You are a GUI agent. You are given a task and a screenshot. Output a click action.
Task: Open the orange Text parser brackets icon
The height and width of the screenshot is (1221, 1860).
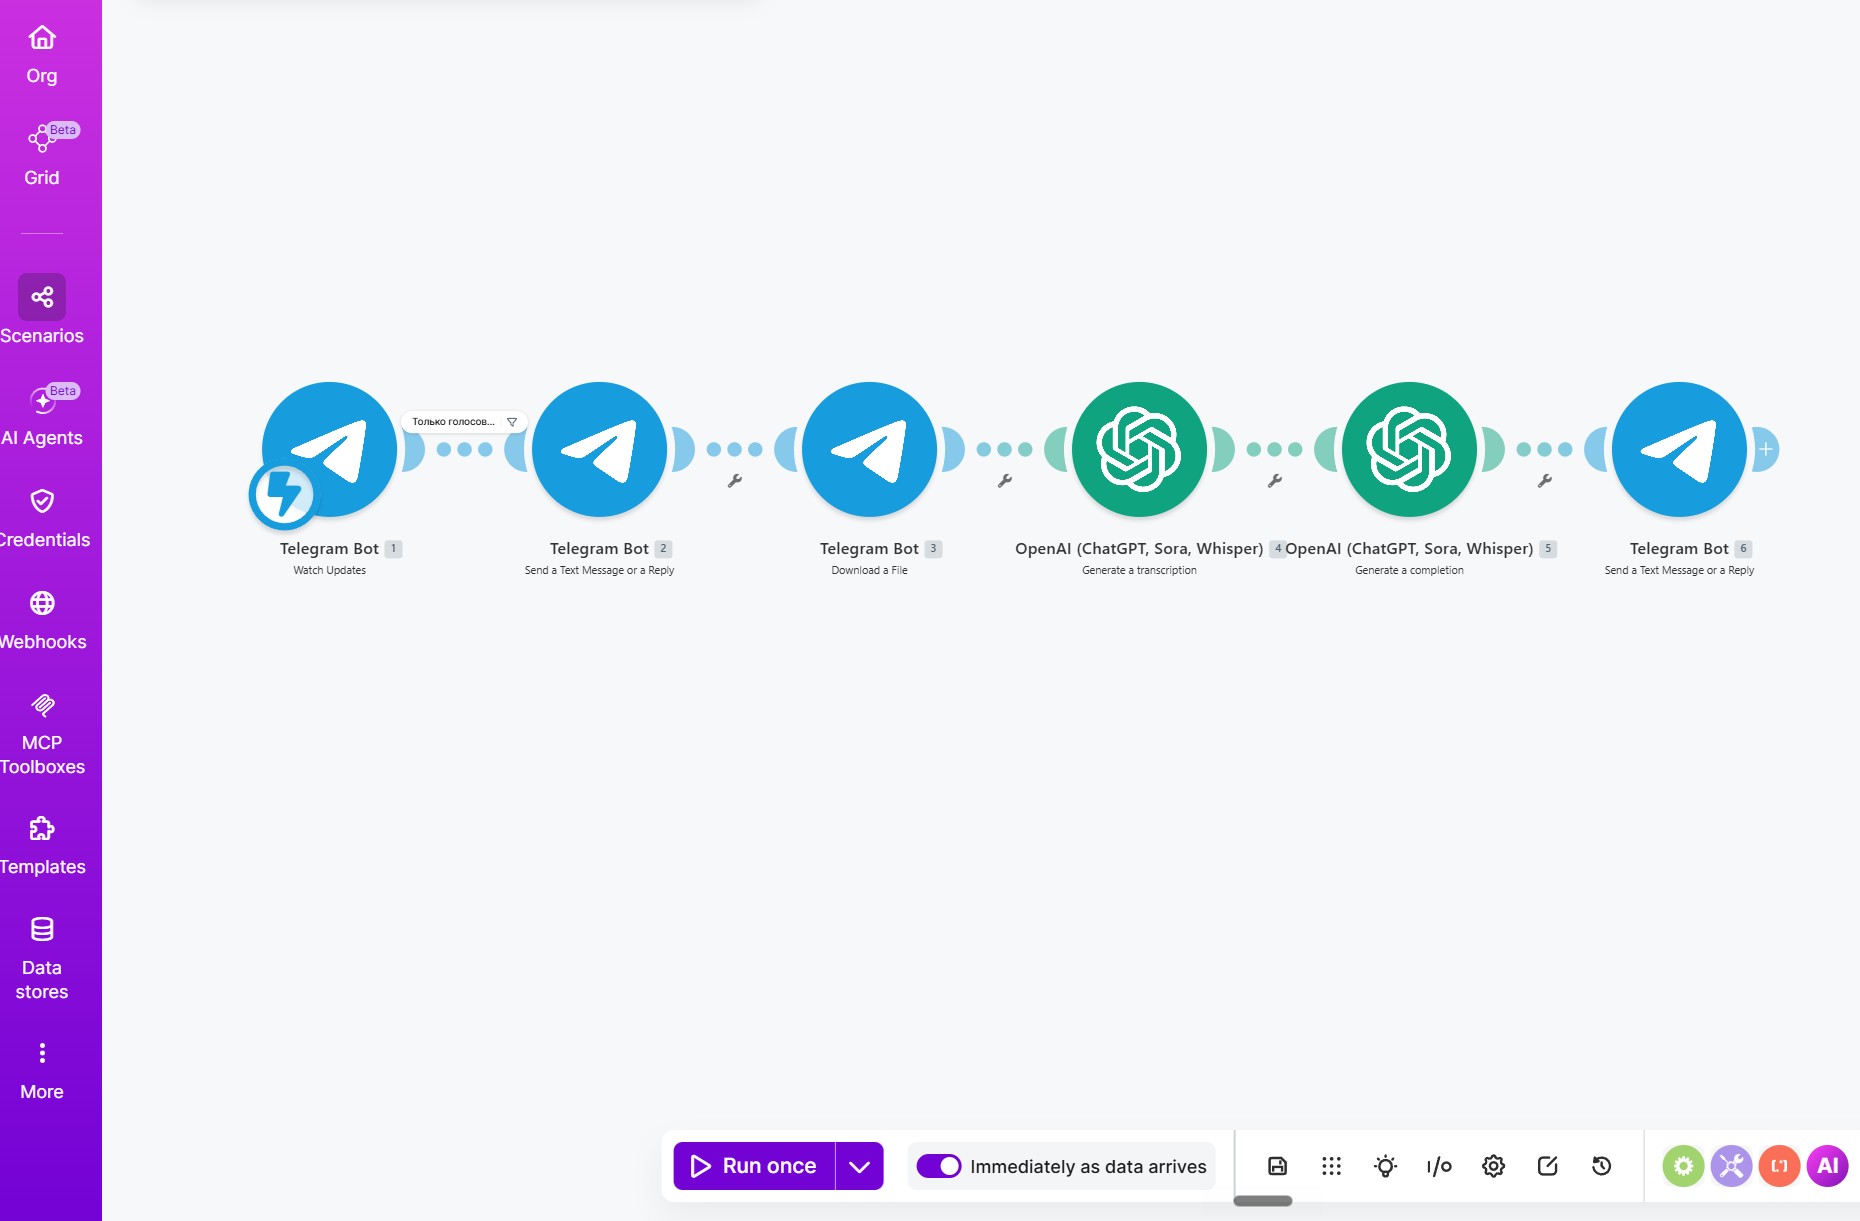1779,1166
